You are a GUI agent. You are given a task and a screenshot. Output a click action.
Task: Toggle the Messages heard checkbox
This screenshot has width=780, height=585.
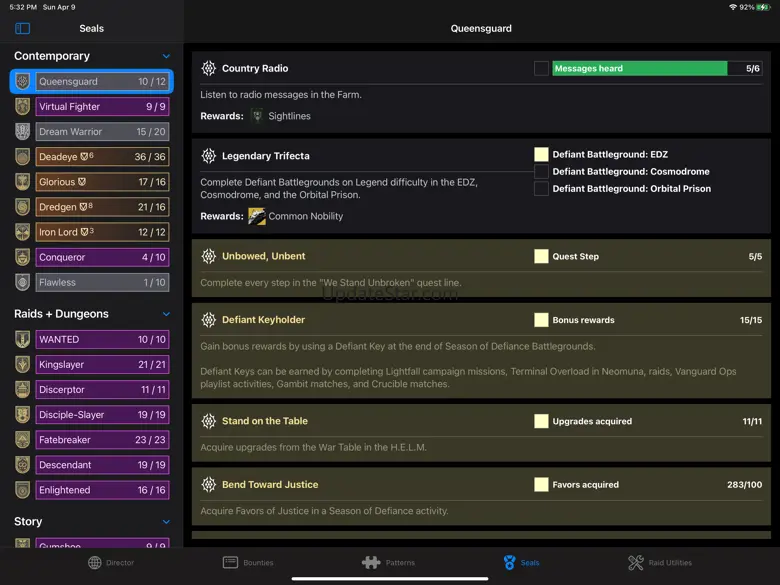click(x=541, y=68)
